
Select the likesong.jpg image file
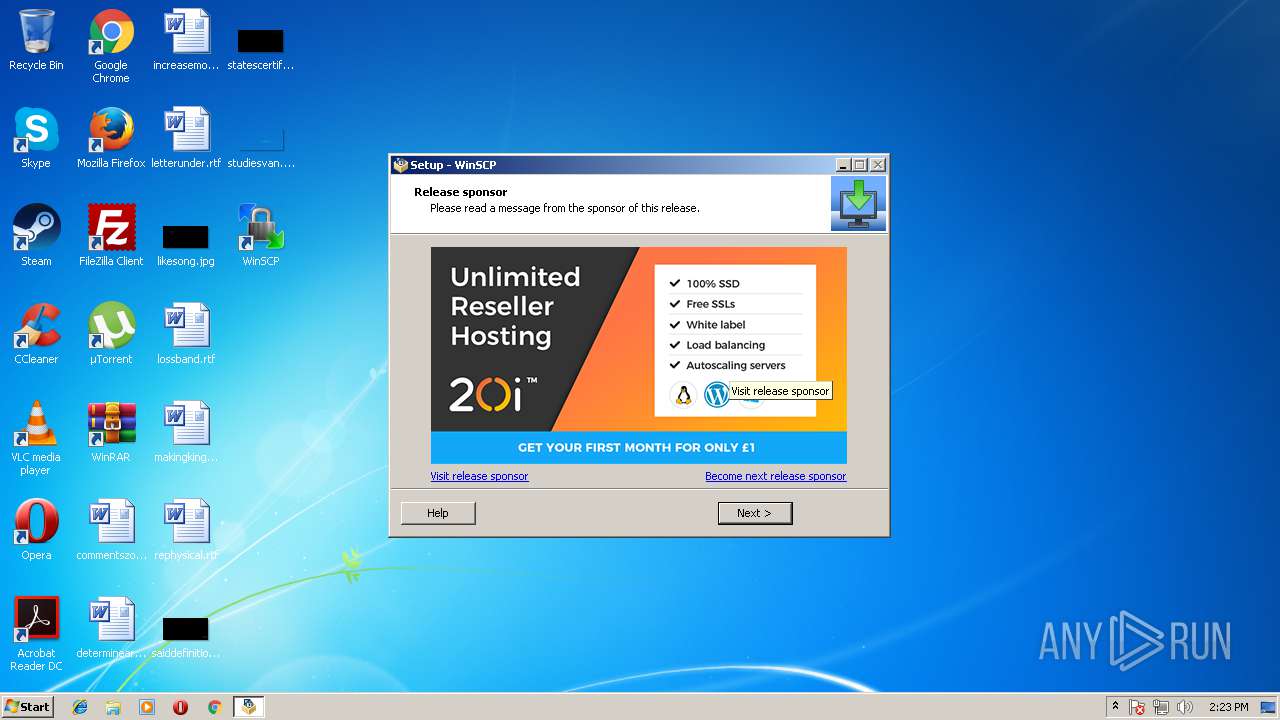point(186,244)
